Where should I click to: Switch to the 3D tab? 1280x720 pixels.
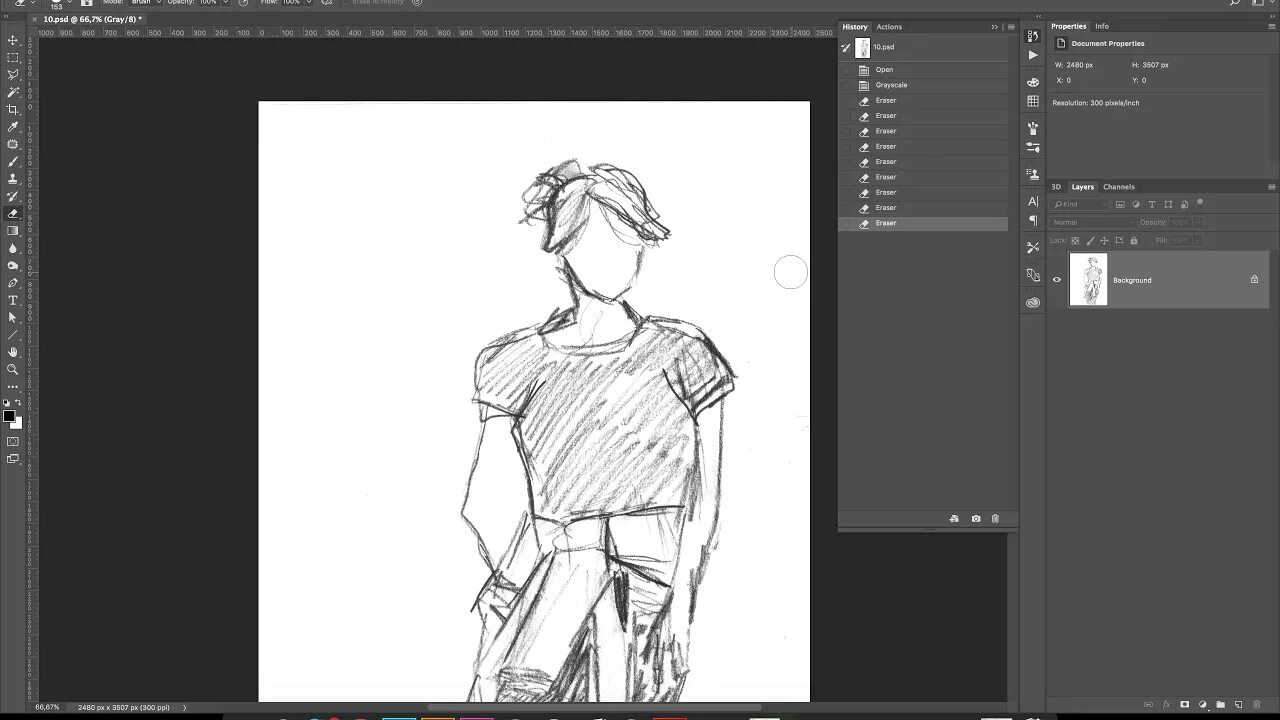pos(1056,187)
